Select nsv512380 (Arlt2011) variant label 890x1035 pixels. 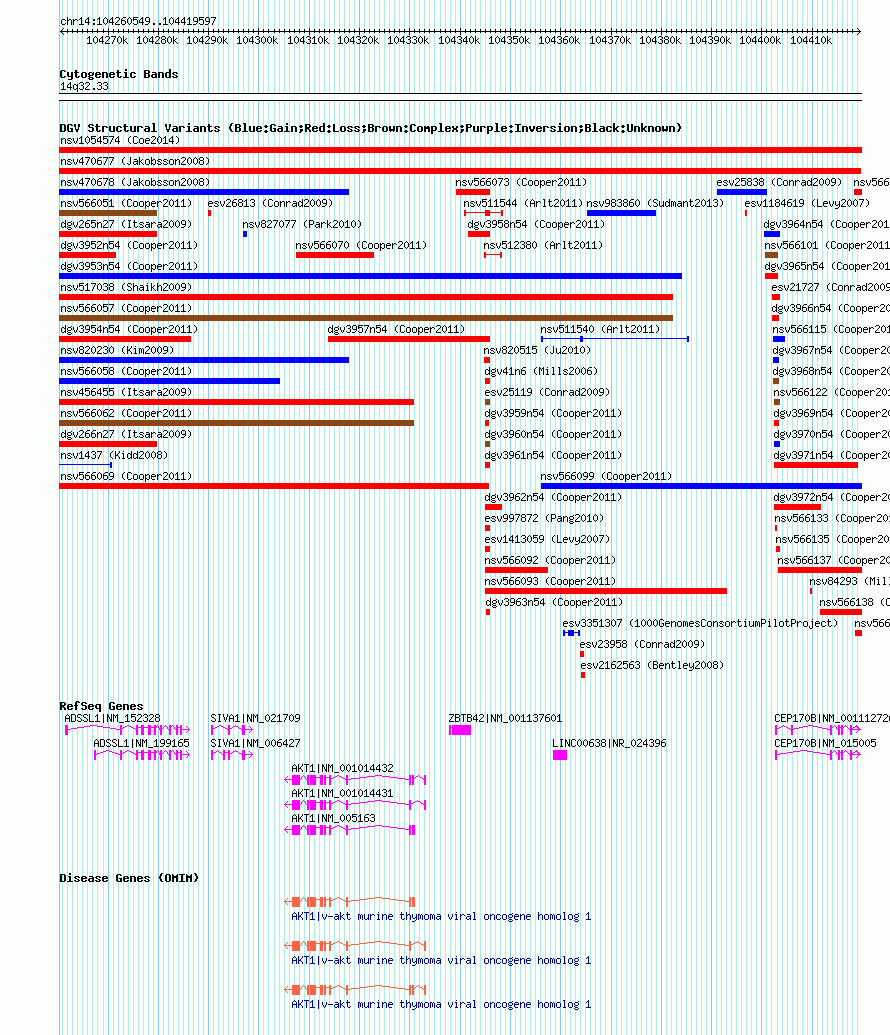pos(543,246)
